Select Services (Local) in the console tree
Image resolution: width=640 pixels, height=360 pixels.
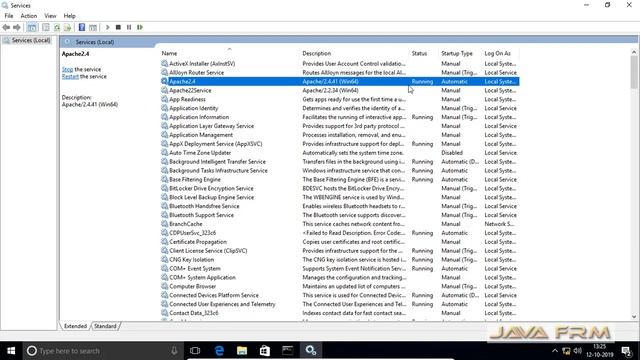pos(31,40)
